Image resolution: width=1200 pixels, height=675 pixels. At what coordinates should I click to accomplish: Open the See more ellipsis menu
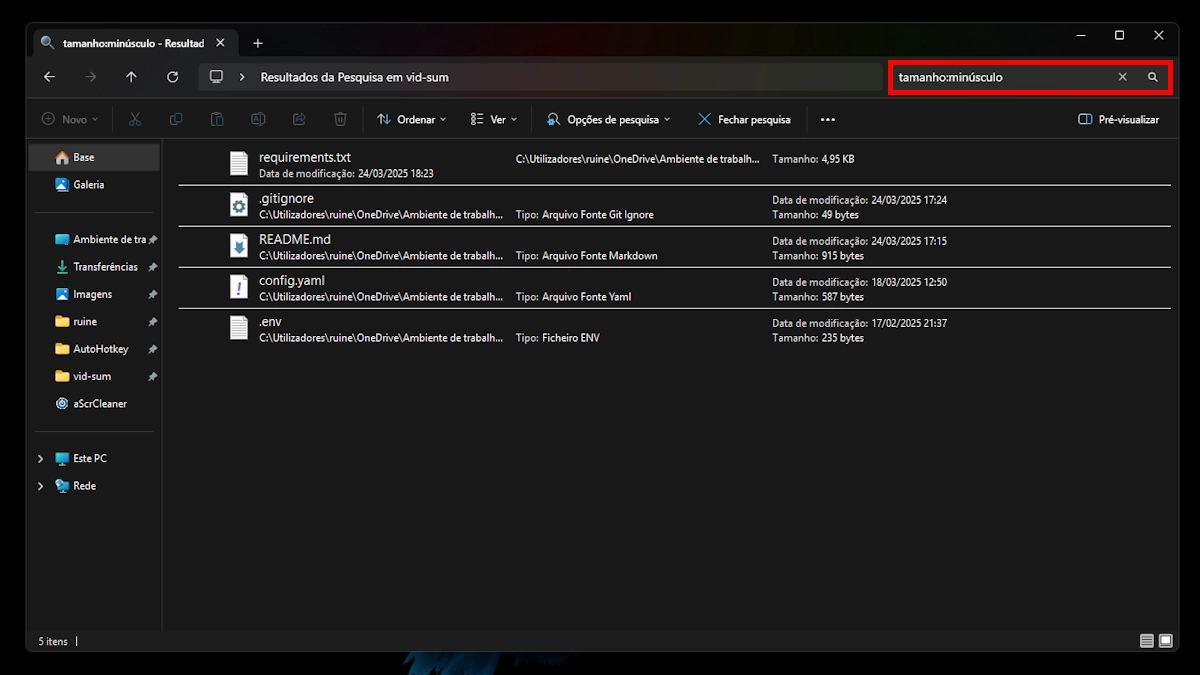coord(827,119)
